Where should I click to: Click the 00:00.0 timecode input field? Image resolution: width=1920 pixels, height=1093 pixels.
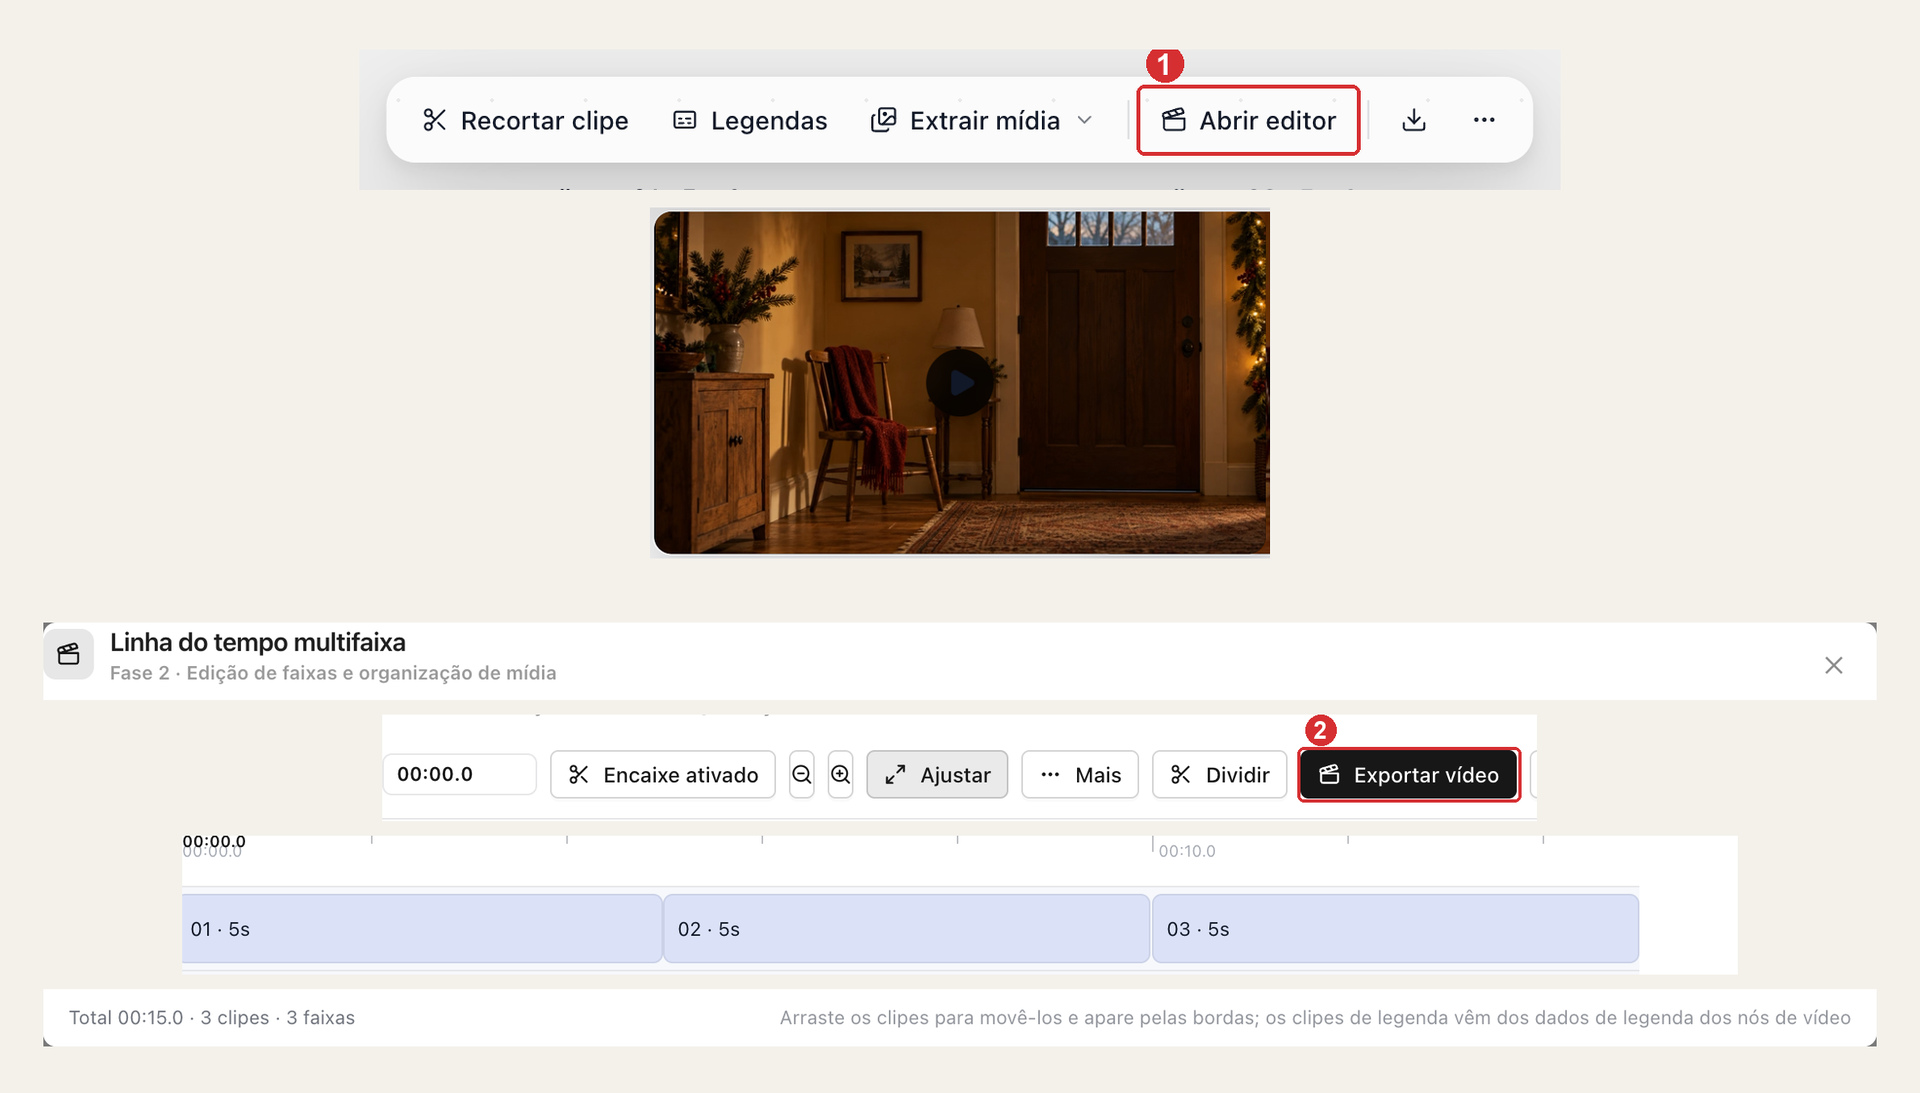pyautogui.click(x=460, y=774)
